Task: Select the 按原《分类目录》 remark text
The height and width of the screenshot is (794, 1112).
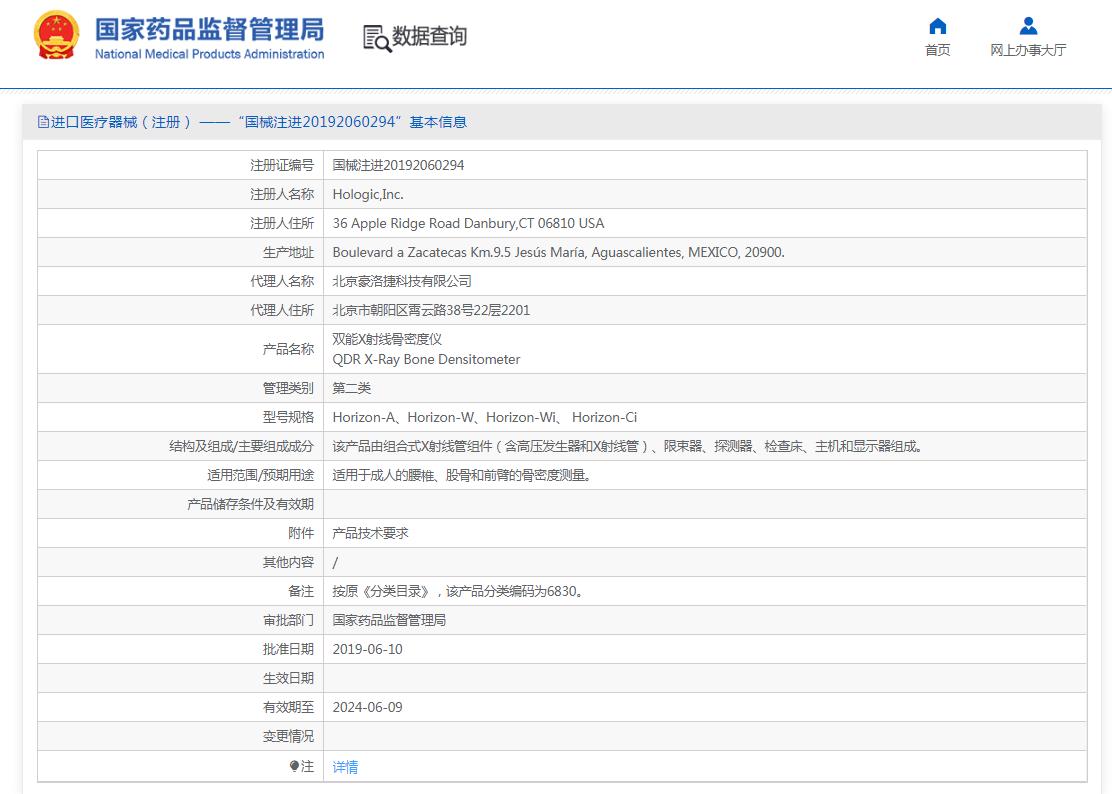Action: pos(458,591)
